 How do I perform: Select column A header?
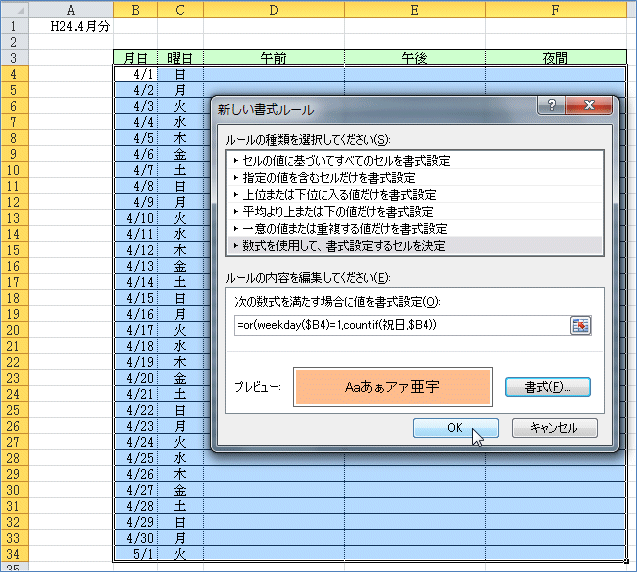point(71,9)
